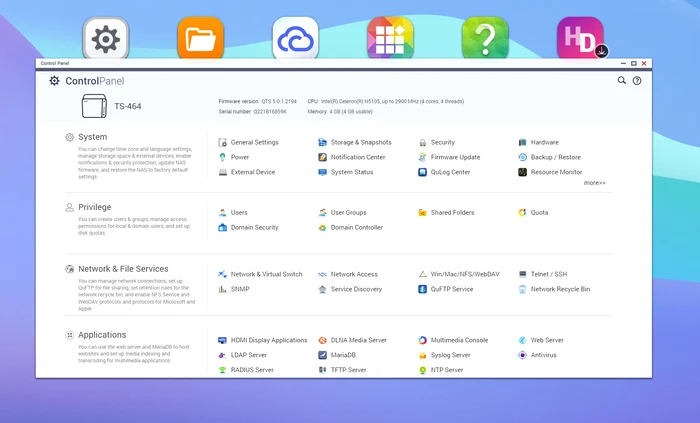Open the myQNAPcloud cloud desktop icon
Viewport: 700px width, 423px height.
(x=296, y=39)
